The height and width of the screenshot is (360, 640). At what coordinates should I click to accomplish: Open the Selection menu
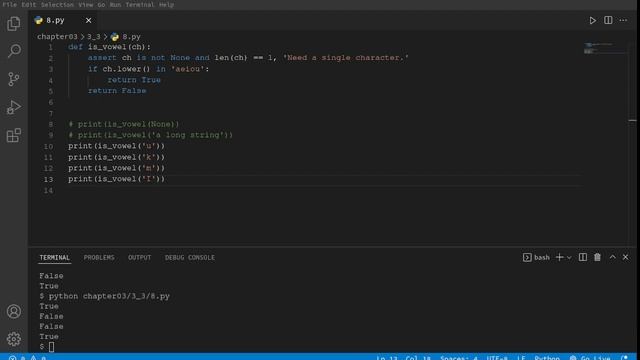pyautogui.click(x=57, y=4)
